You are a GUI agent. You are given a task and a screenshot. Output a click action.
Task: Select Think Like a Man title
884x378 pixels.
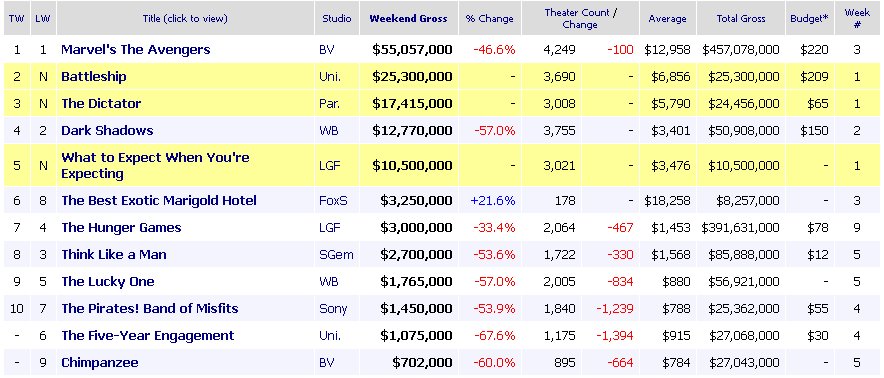tap(113, 255)
